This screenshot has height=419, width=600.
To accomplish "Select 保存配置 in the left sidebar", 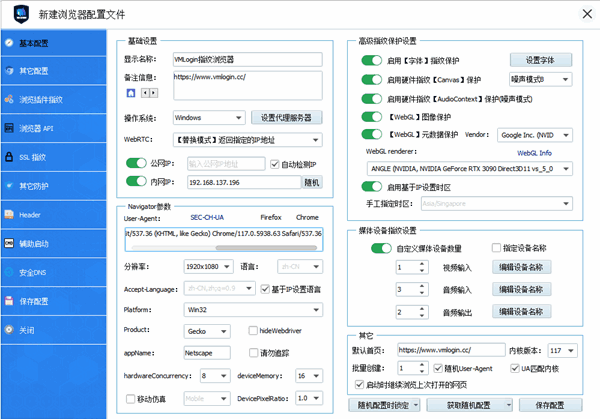I will (x=33, y=301).
